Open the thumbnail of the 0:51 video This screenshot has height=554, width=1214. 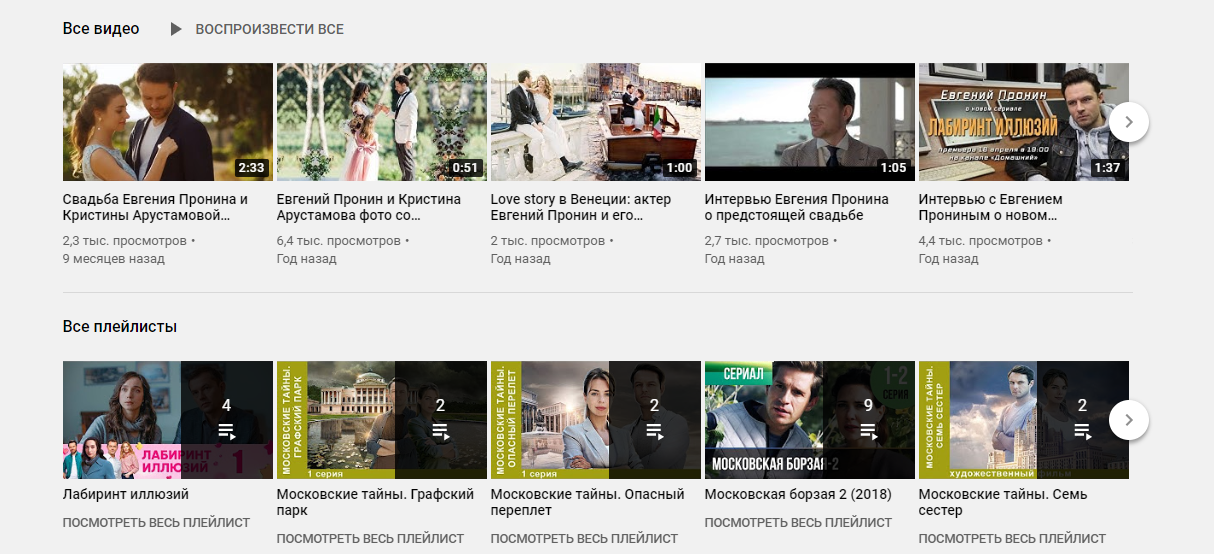click(382, 122)
